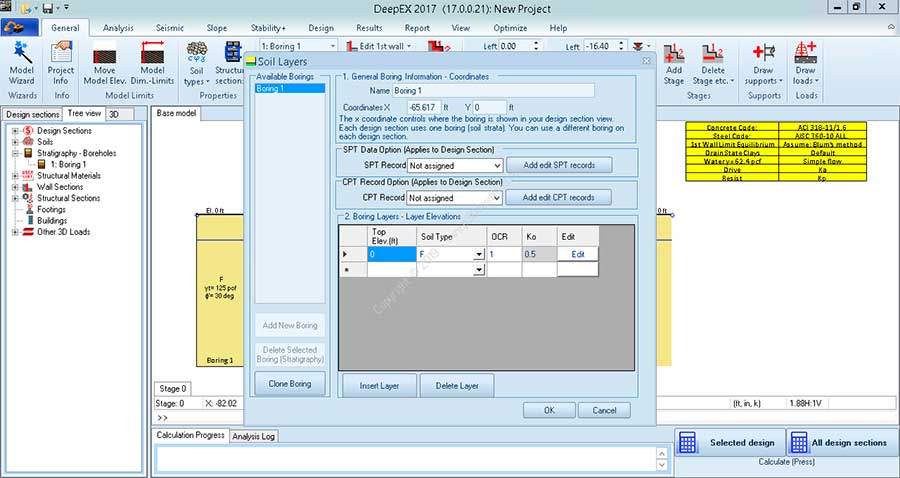The width and height of the screenshot is (900, 478).
Task: Open the Model Wizard tool
Action: point(21,62)
